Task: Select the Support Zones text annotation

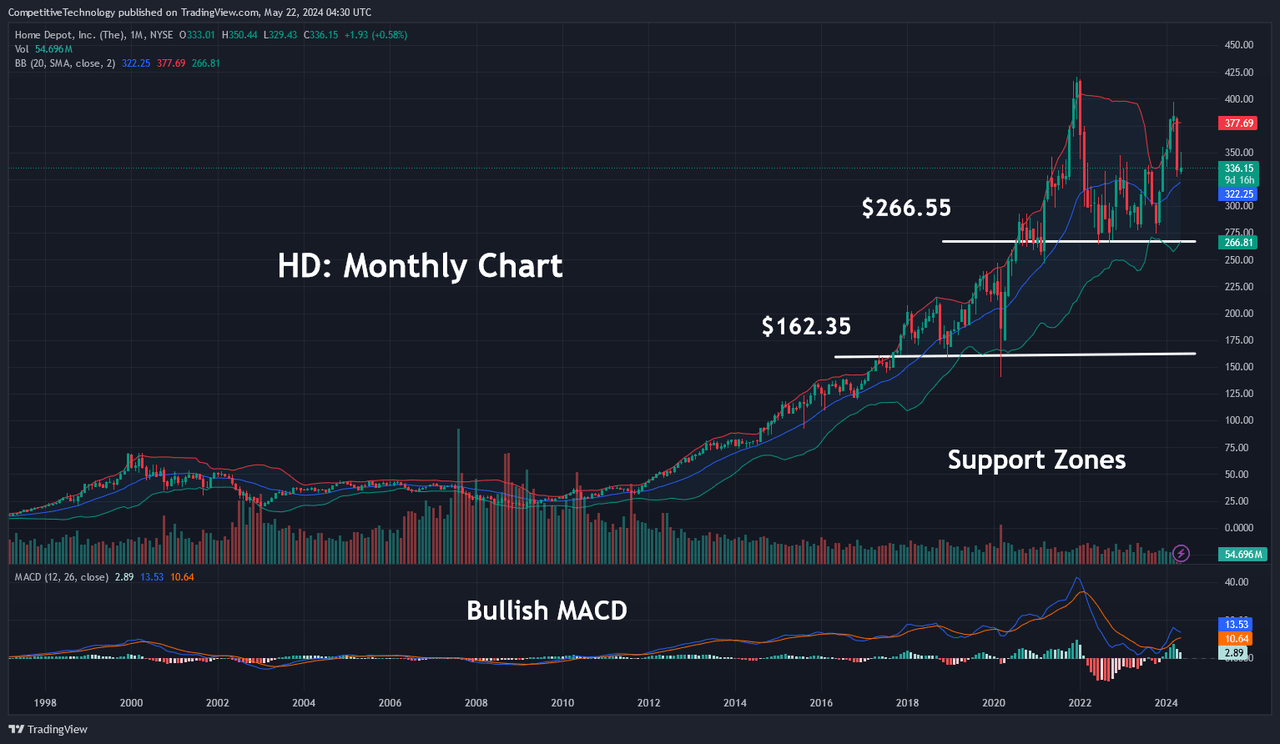Action: [x=1037, y=459]
